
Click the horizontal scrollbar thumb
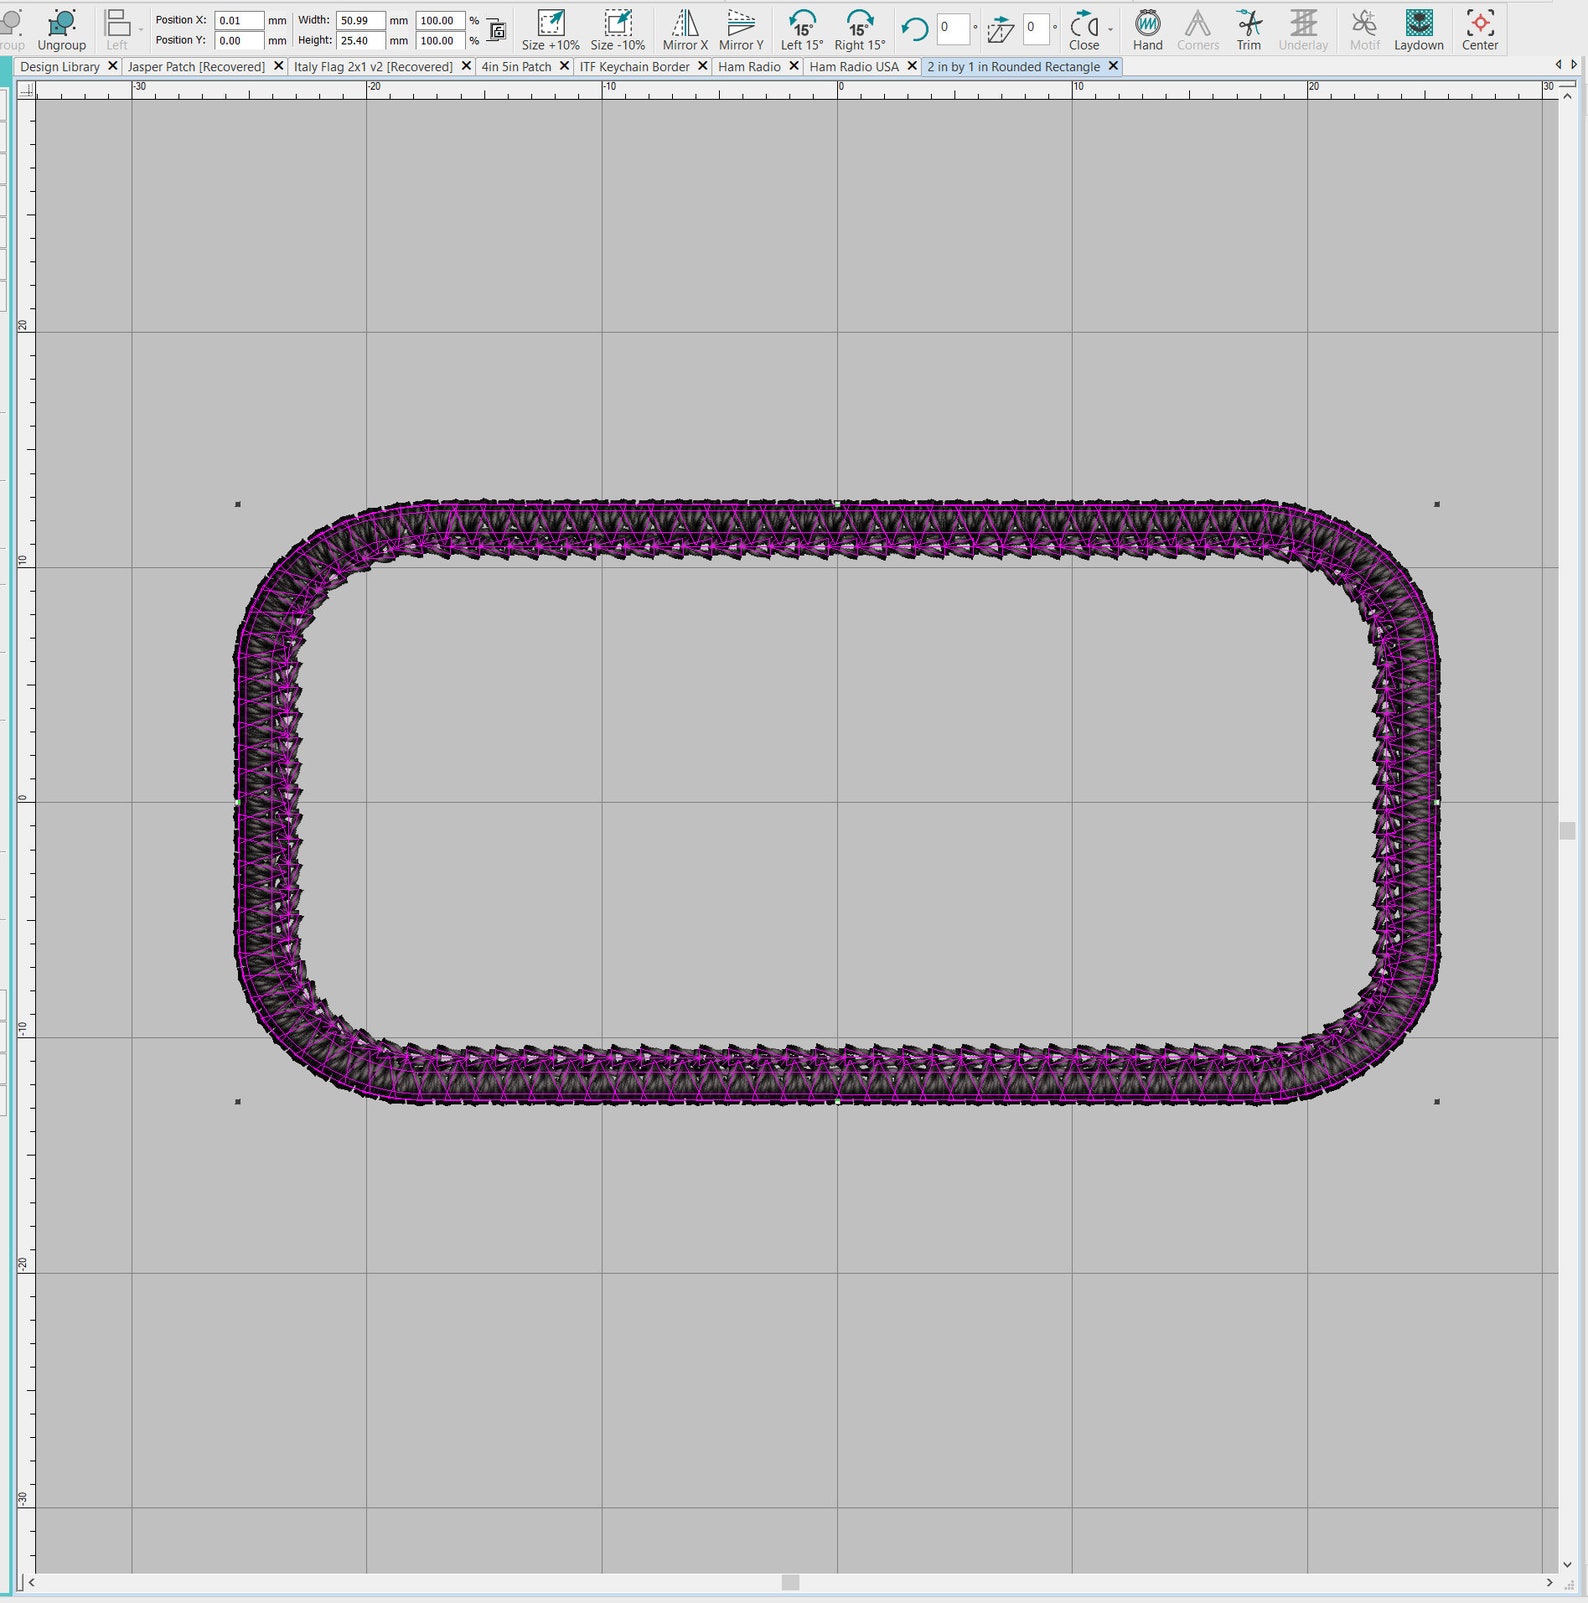(790, 1582)
